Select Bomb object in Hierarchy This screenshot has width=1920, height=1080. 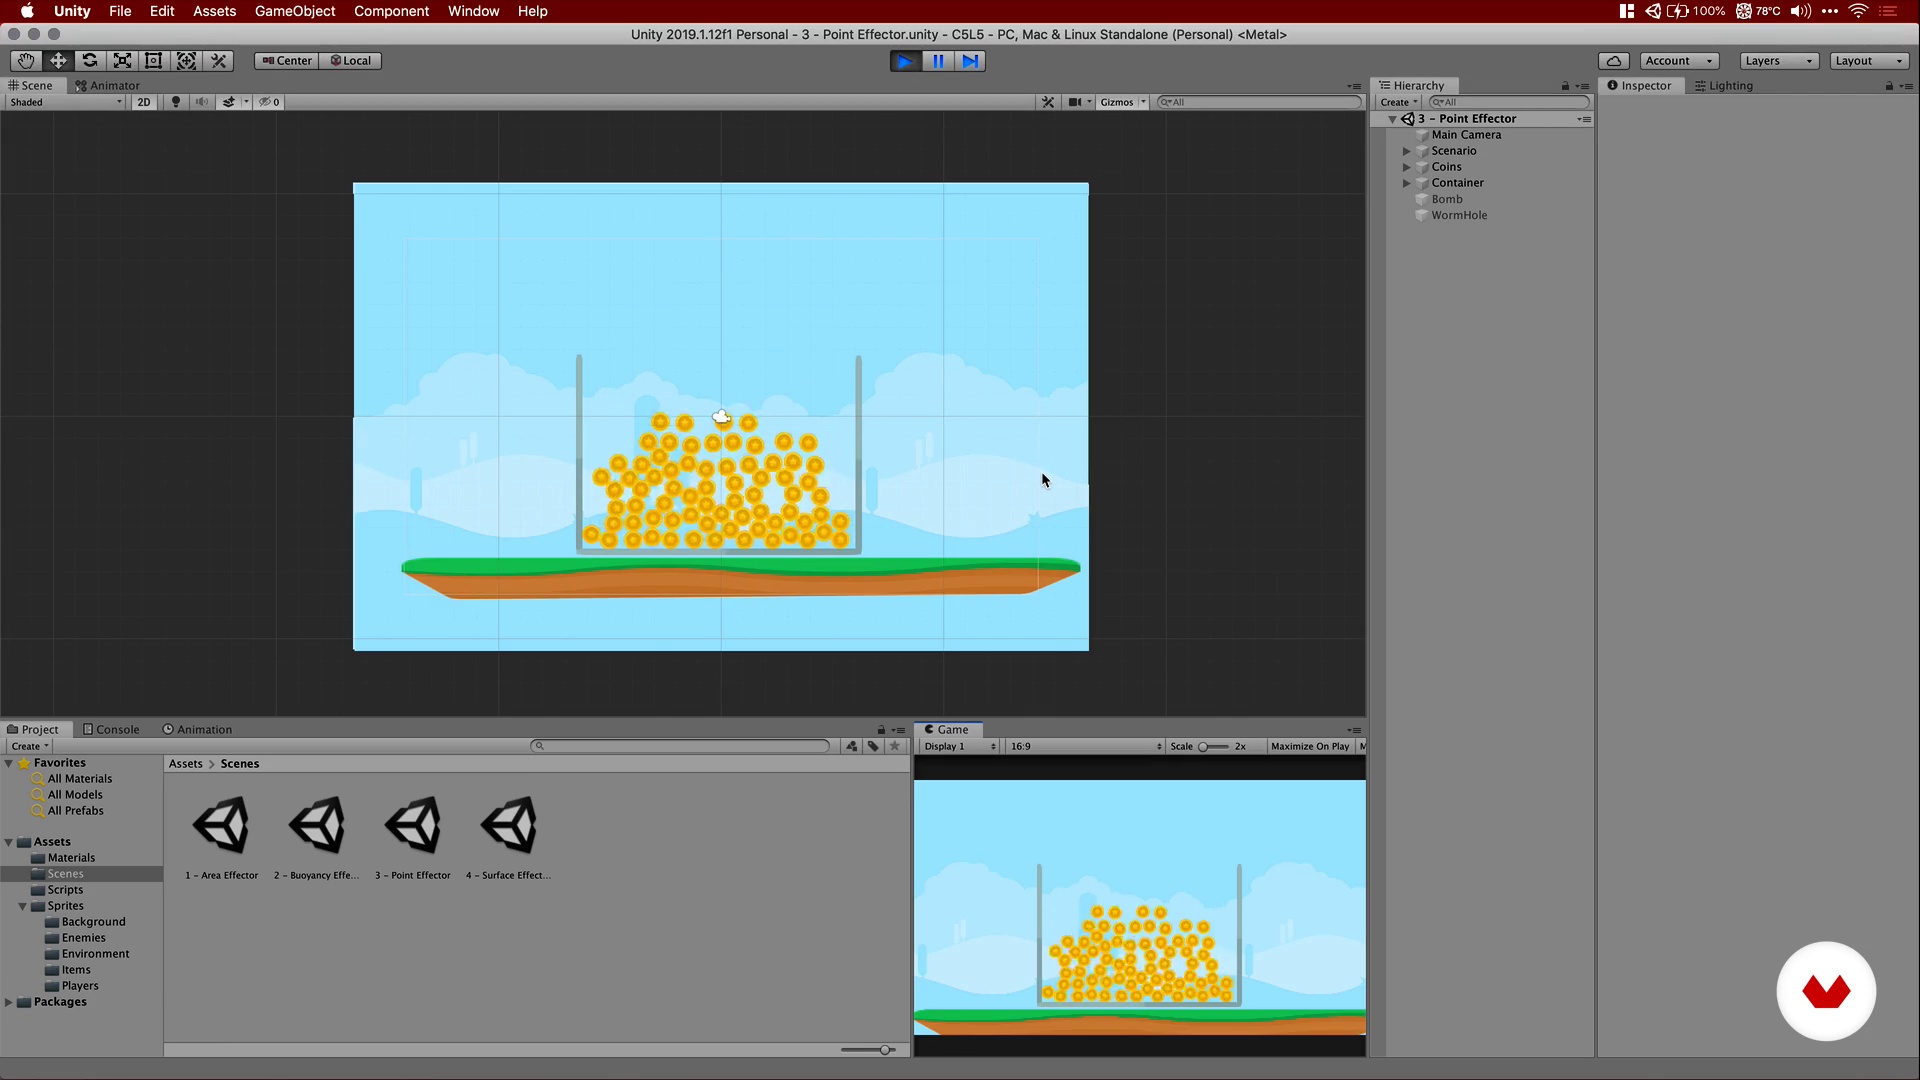[x=1447, y=199]
